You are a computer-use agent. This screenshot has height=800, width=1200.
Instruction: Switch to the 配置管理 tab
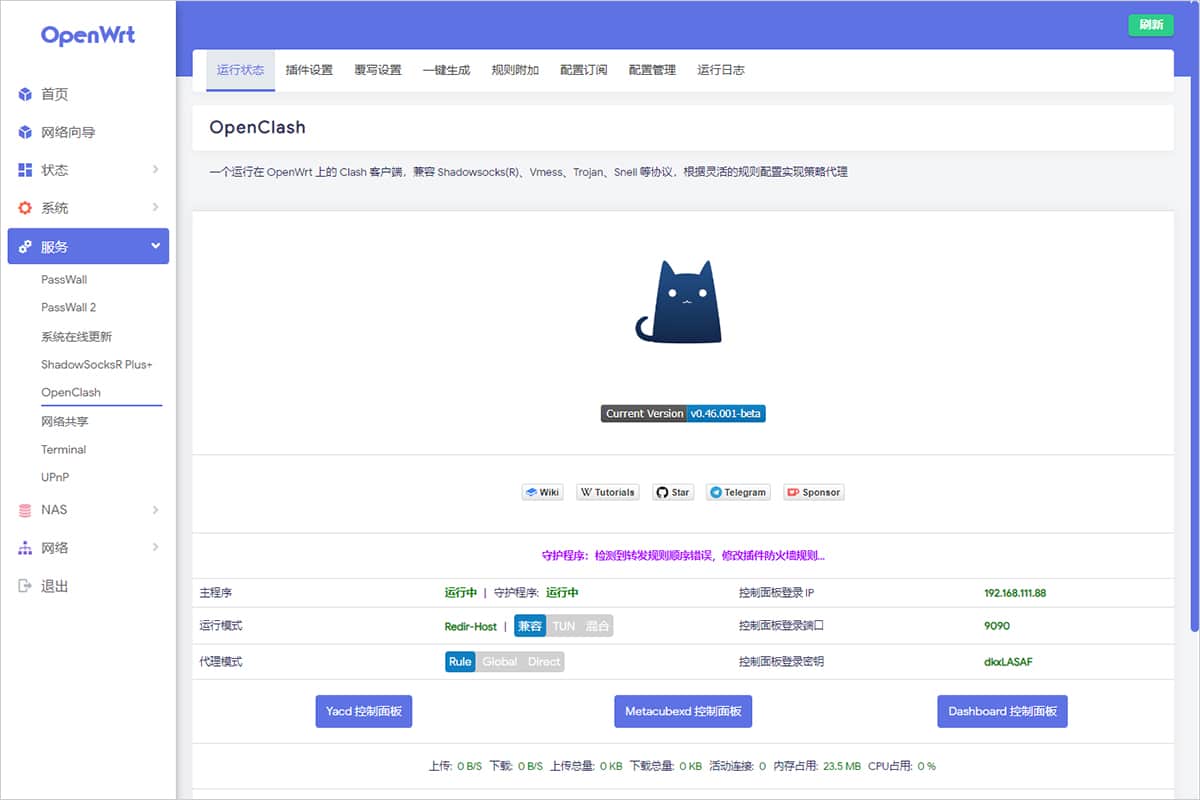point(652,70)
